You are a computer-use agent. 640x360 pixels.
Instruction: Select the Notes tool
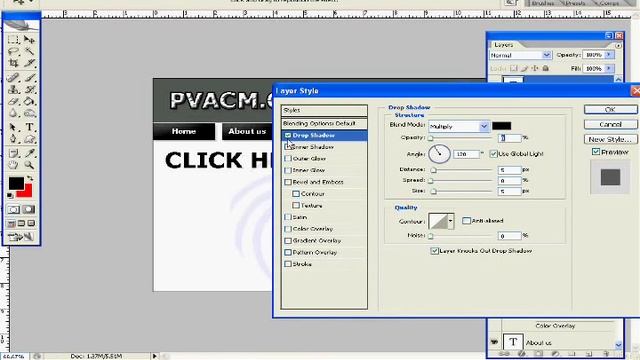click(13, 153)
